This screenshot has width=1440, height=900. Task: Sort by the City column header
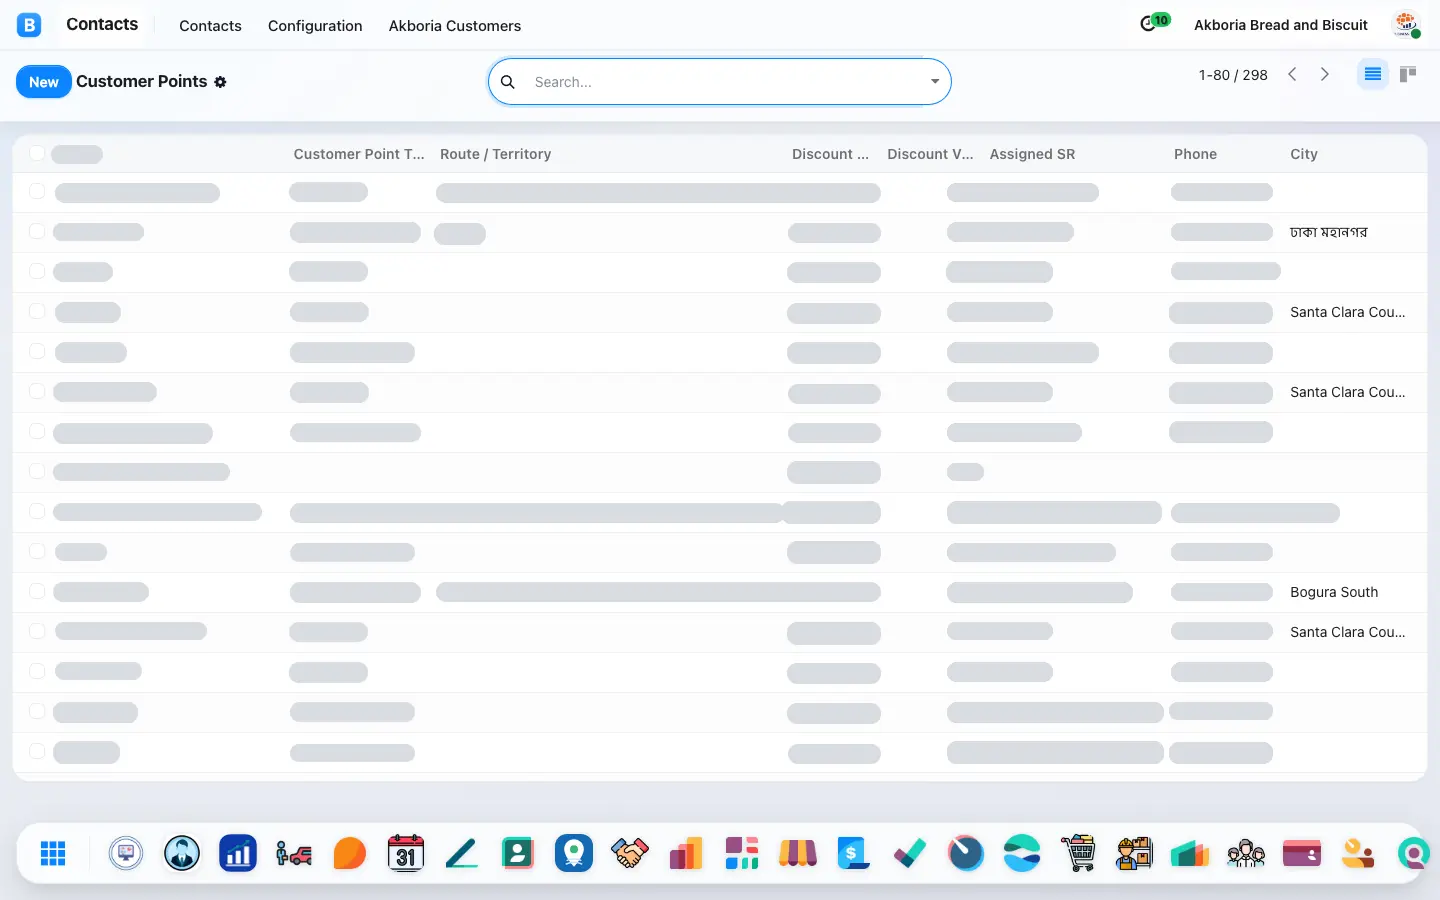point(1304,154)
